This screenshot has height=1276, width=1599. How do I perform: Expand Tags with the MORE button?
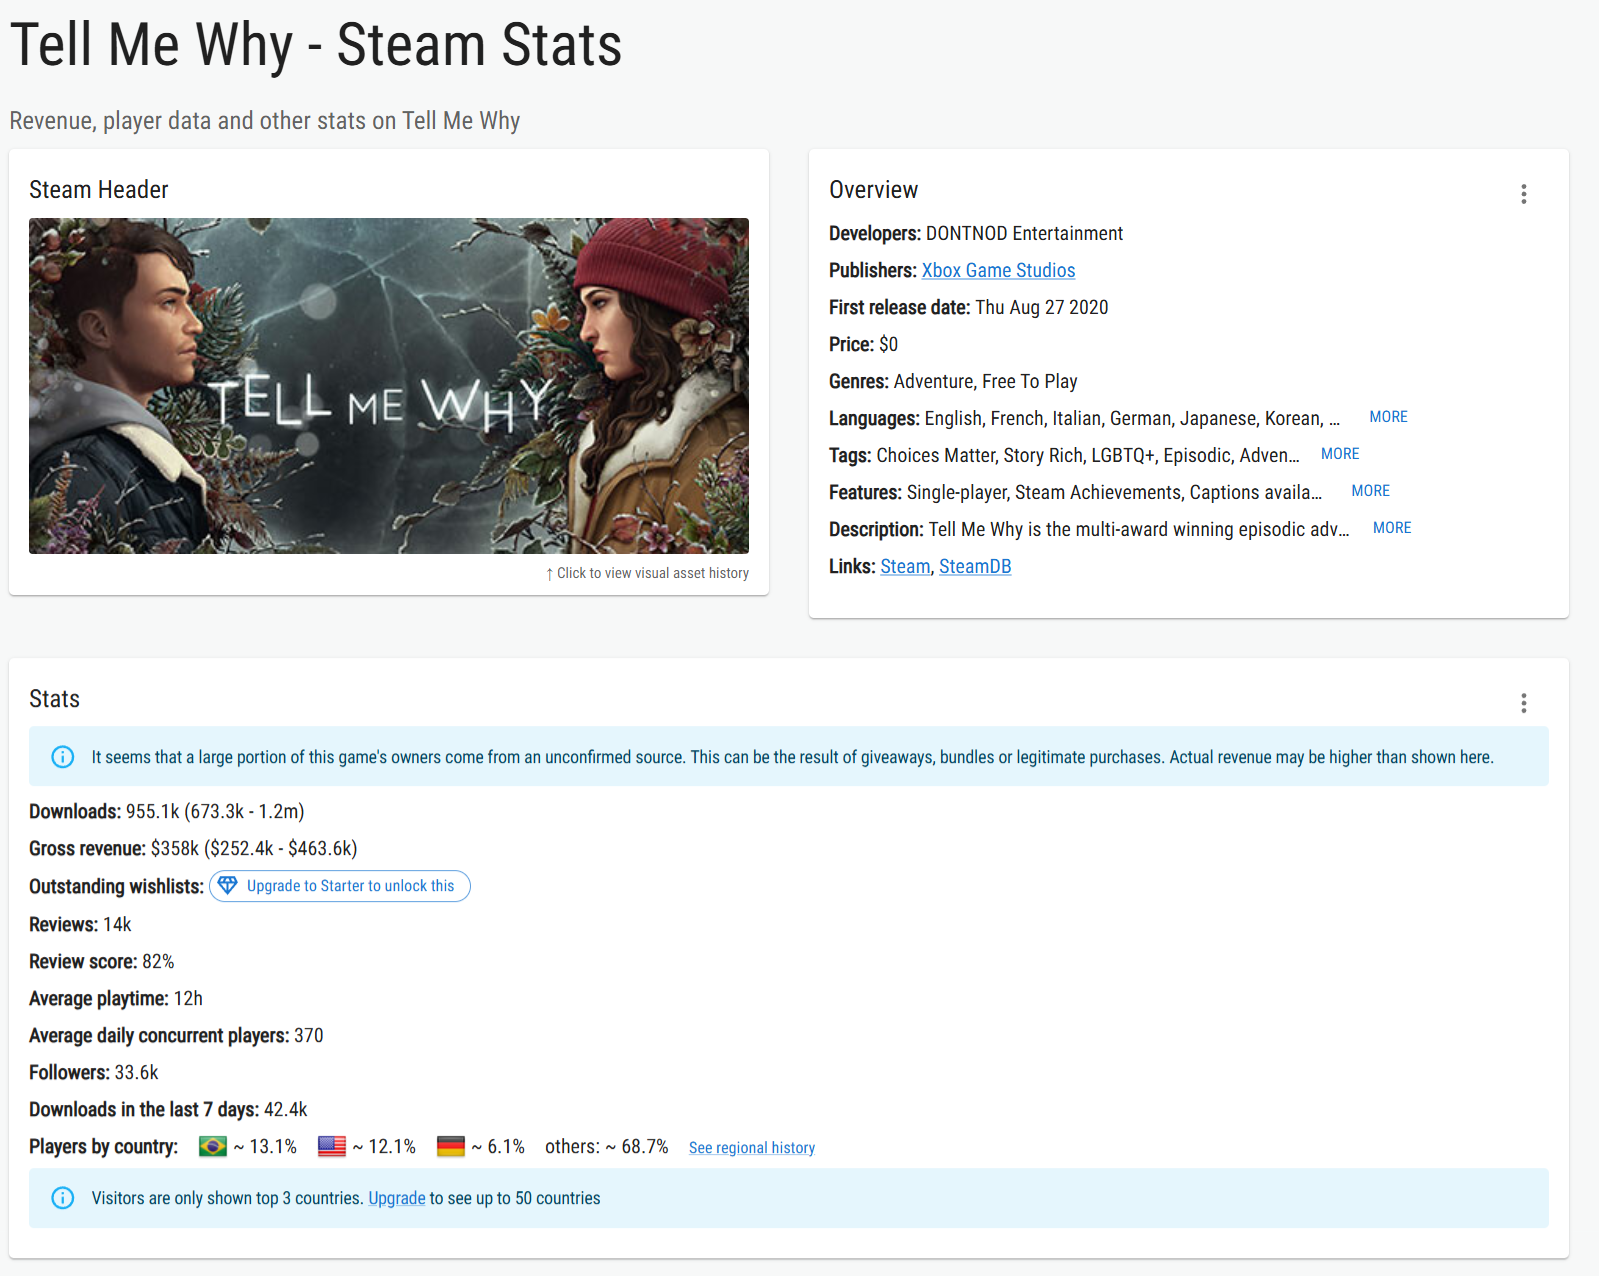pyautogui.click(x=1340, y=454)
